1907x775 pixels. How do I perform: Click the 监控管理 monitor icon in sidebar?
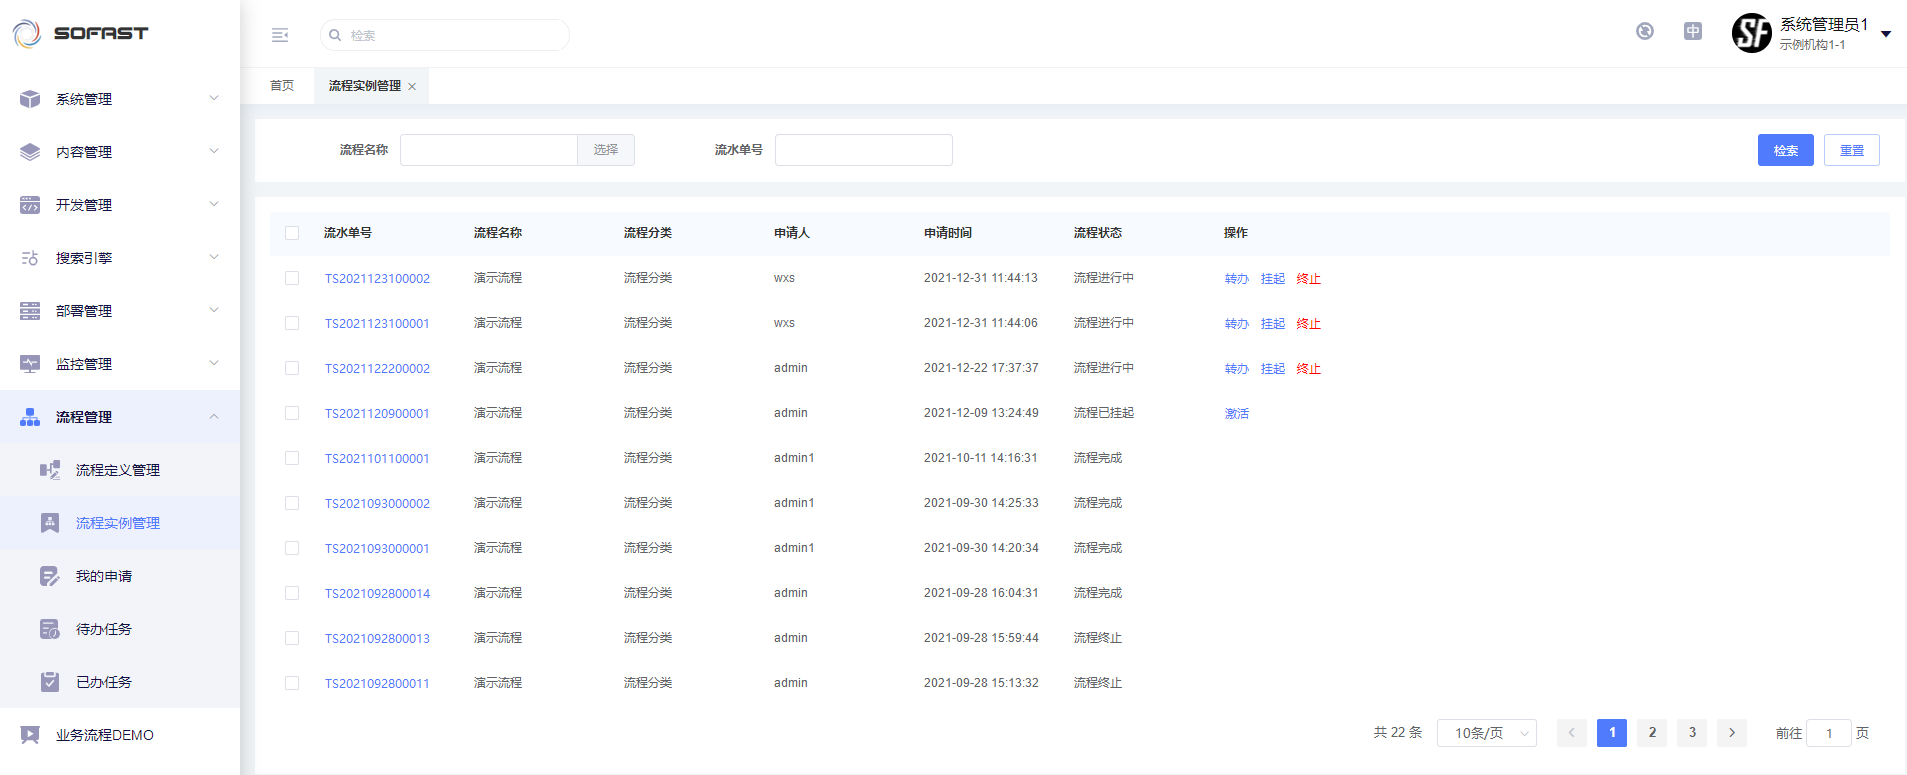30,364
